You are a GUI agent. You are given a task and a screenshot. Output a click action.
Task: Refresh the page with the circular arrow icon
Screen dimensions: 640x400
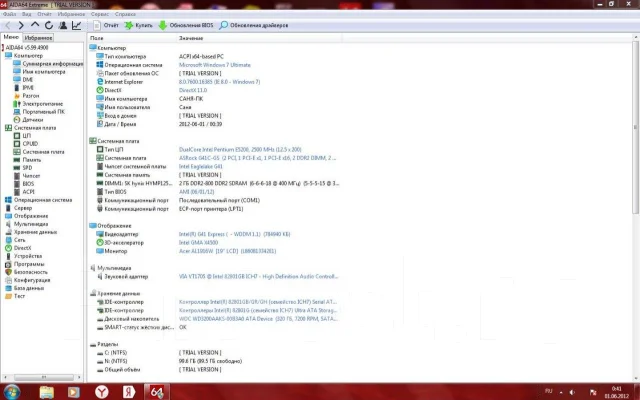point(49,25)
